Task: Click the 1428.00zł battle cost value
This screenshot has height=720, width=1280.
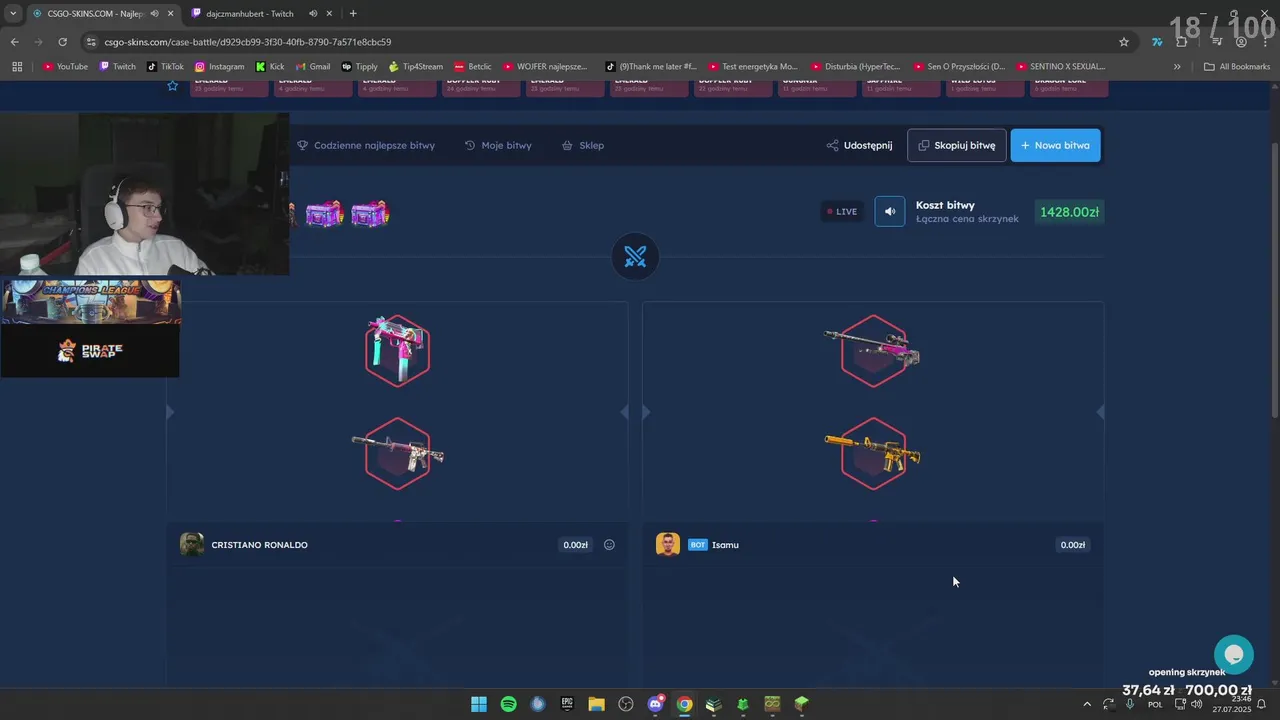Action: point(1069,212)
